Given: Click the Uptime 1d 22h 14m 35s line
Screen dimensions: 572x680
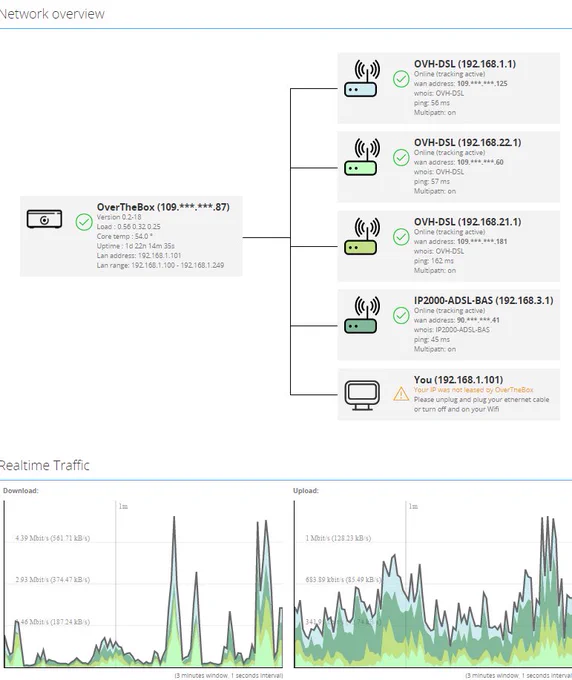Looking at the screenshot, I should 136,246.
